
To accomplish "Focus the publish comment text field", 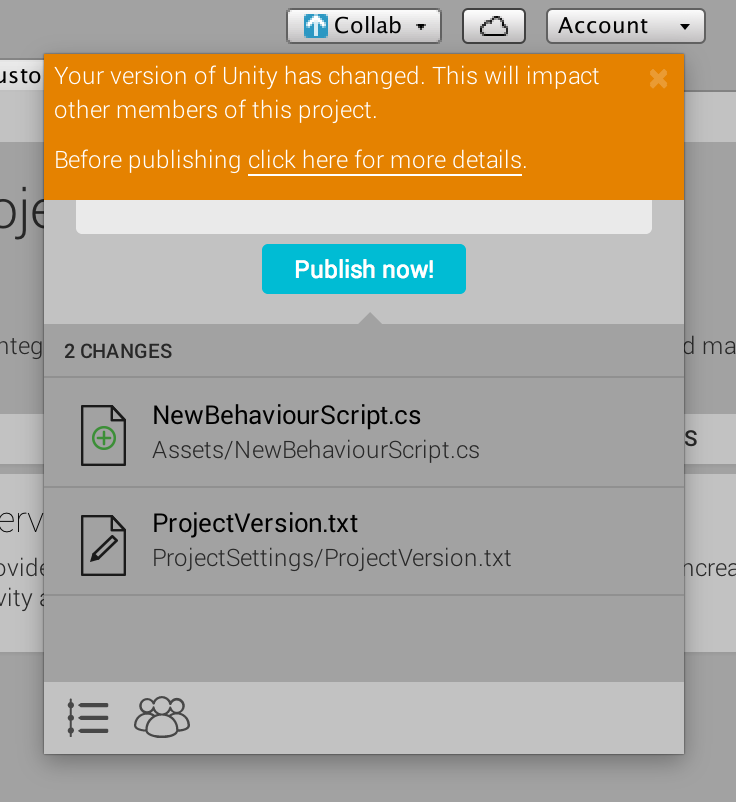I will 364,217.
